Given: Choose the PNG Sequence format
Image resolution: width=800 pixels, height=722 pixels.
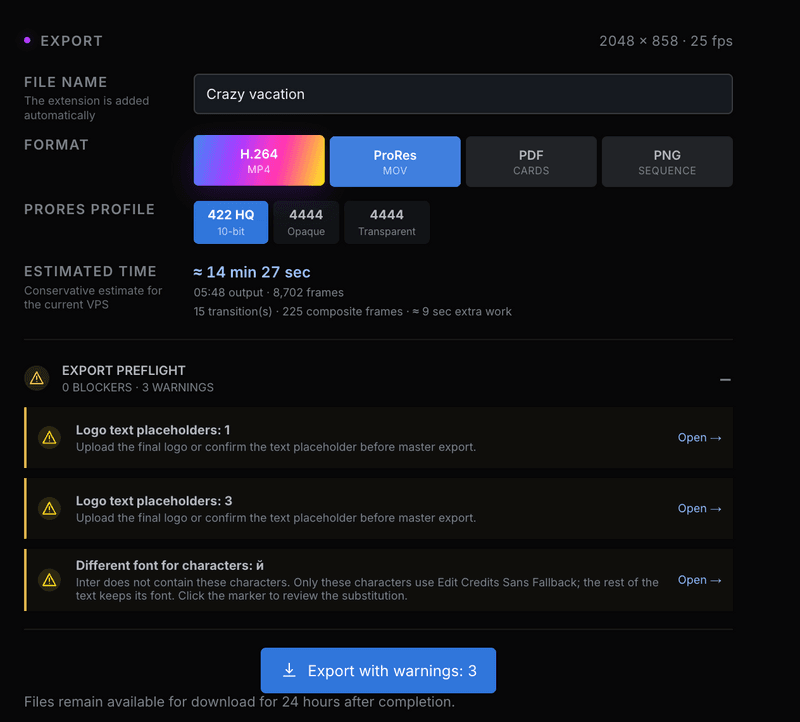Looking at the screenshot, I should coord(667,162).
